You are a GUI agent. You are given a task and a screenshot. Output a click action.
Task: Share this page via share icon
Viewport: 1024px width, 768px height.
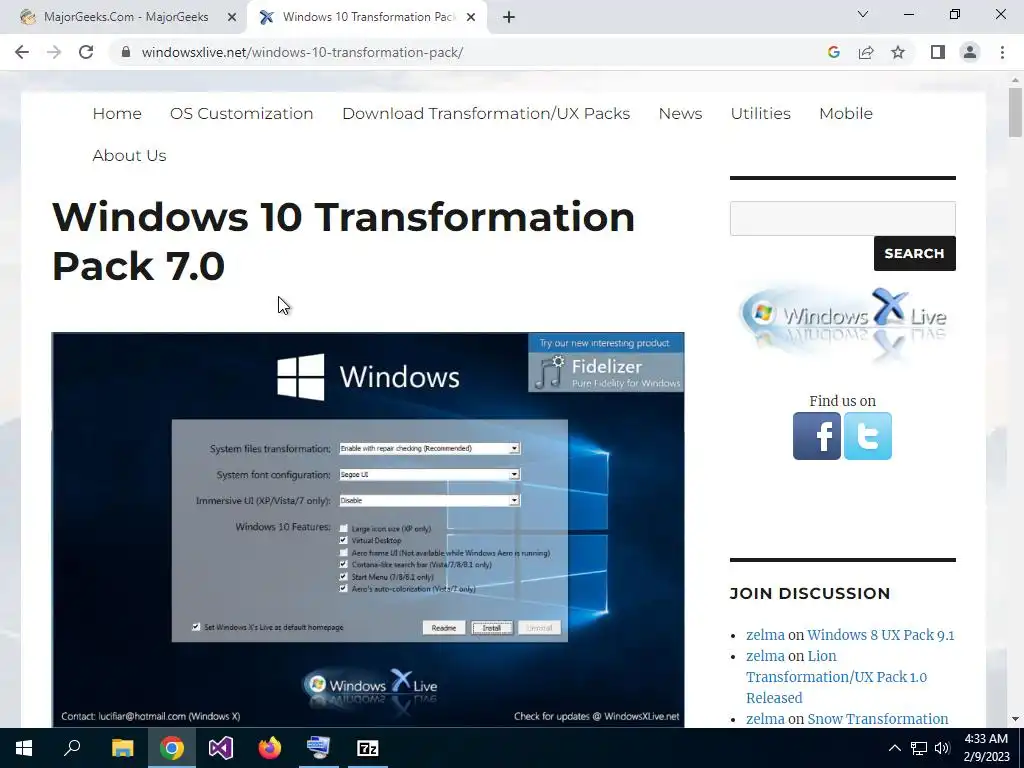pyautogui.click(x=866, y=52)
